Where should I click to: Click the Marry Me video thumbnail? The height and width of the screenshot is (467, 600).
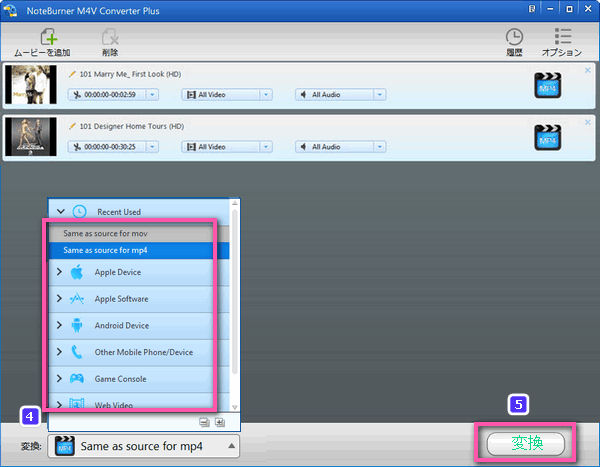click(31, 85)
